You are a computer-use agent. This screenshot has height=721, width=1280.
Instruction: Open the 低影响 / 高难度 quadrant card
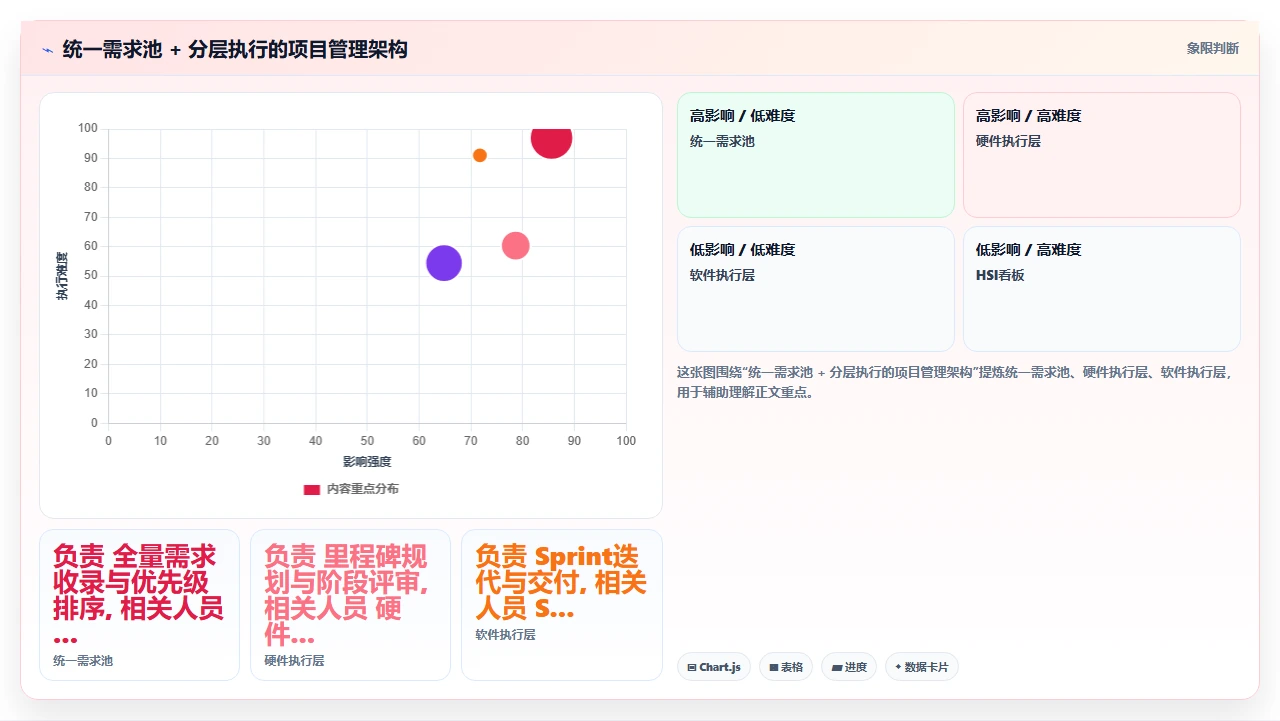click(1101, 289)
